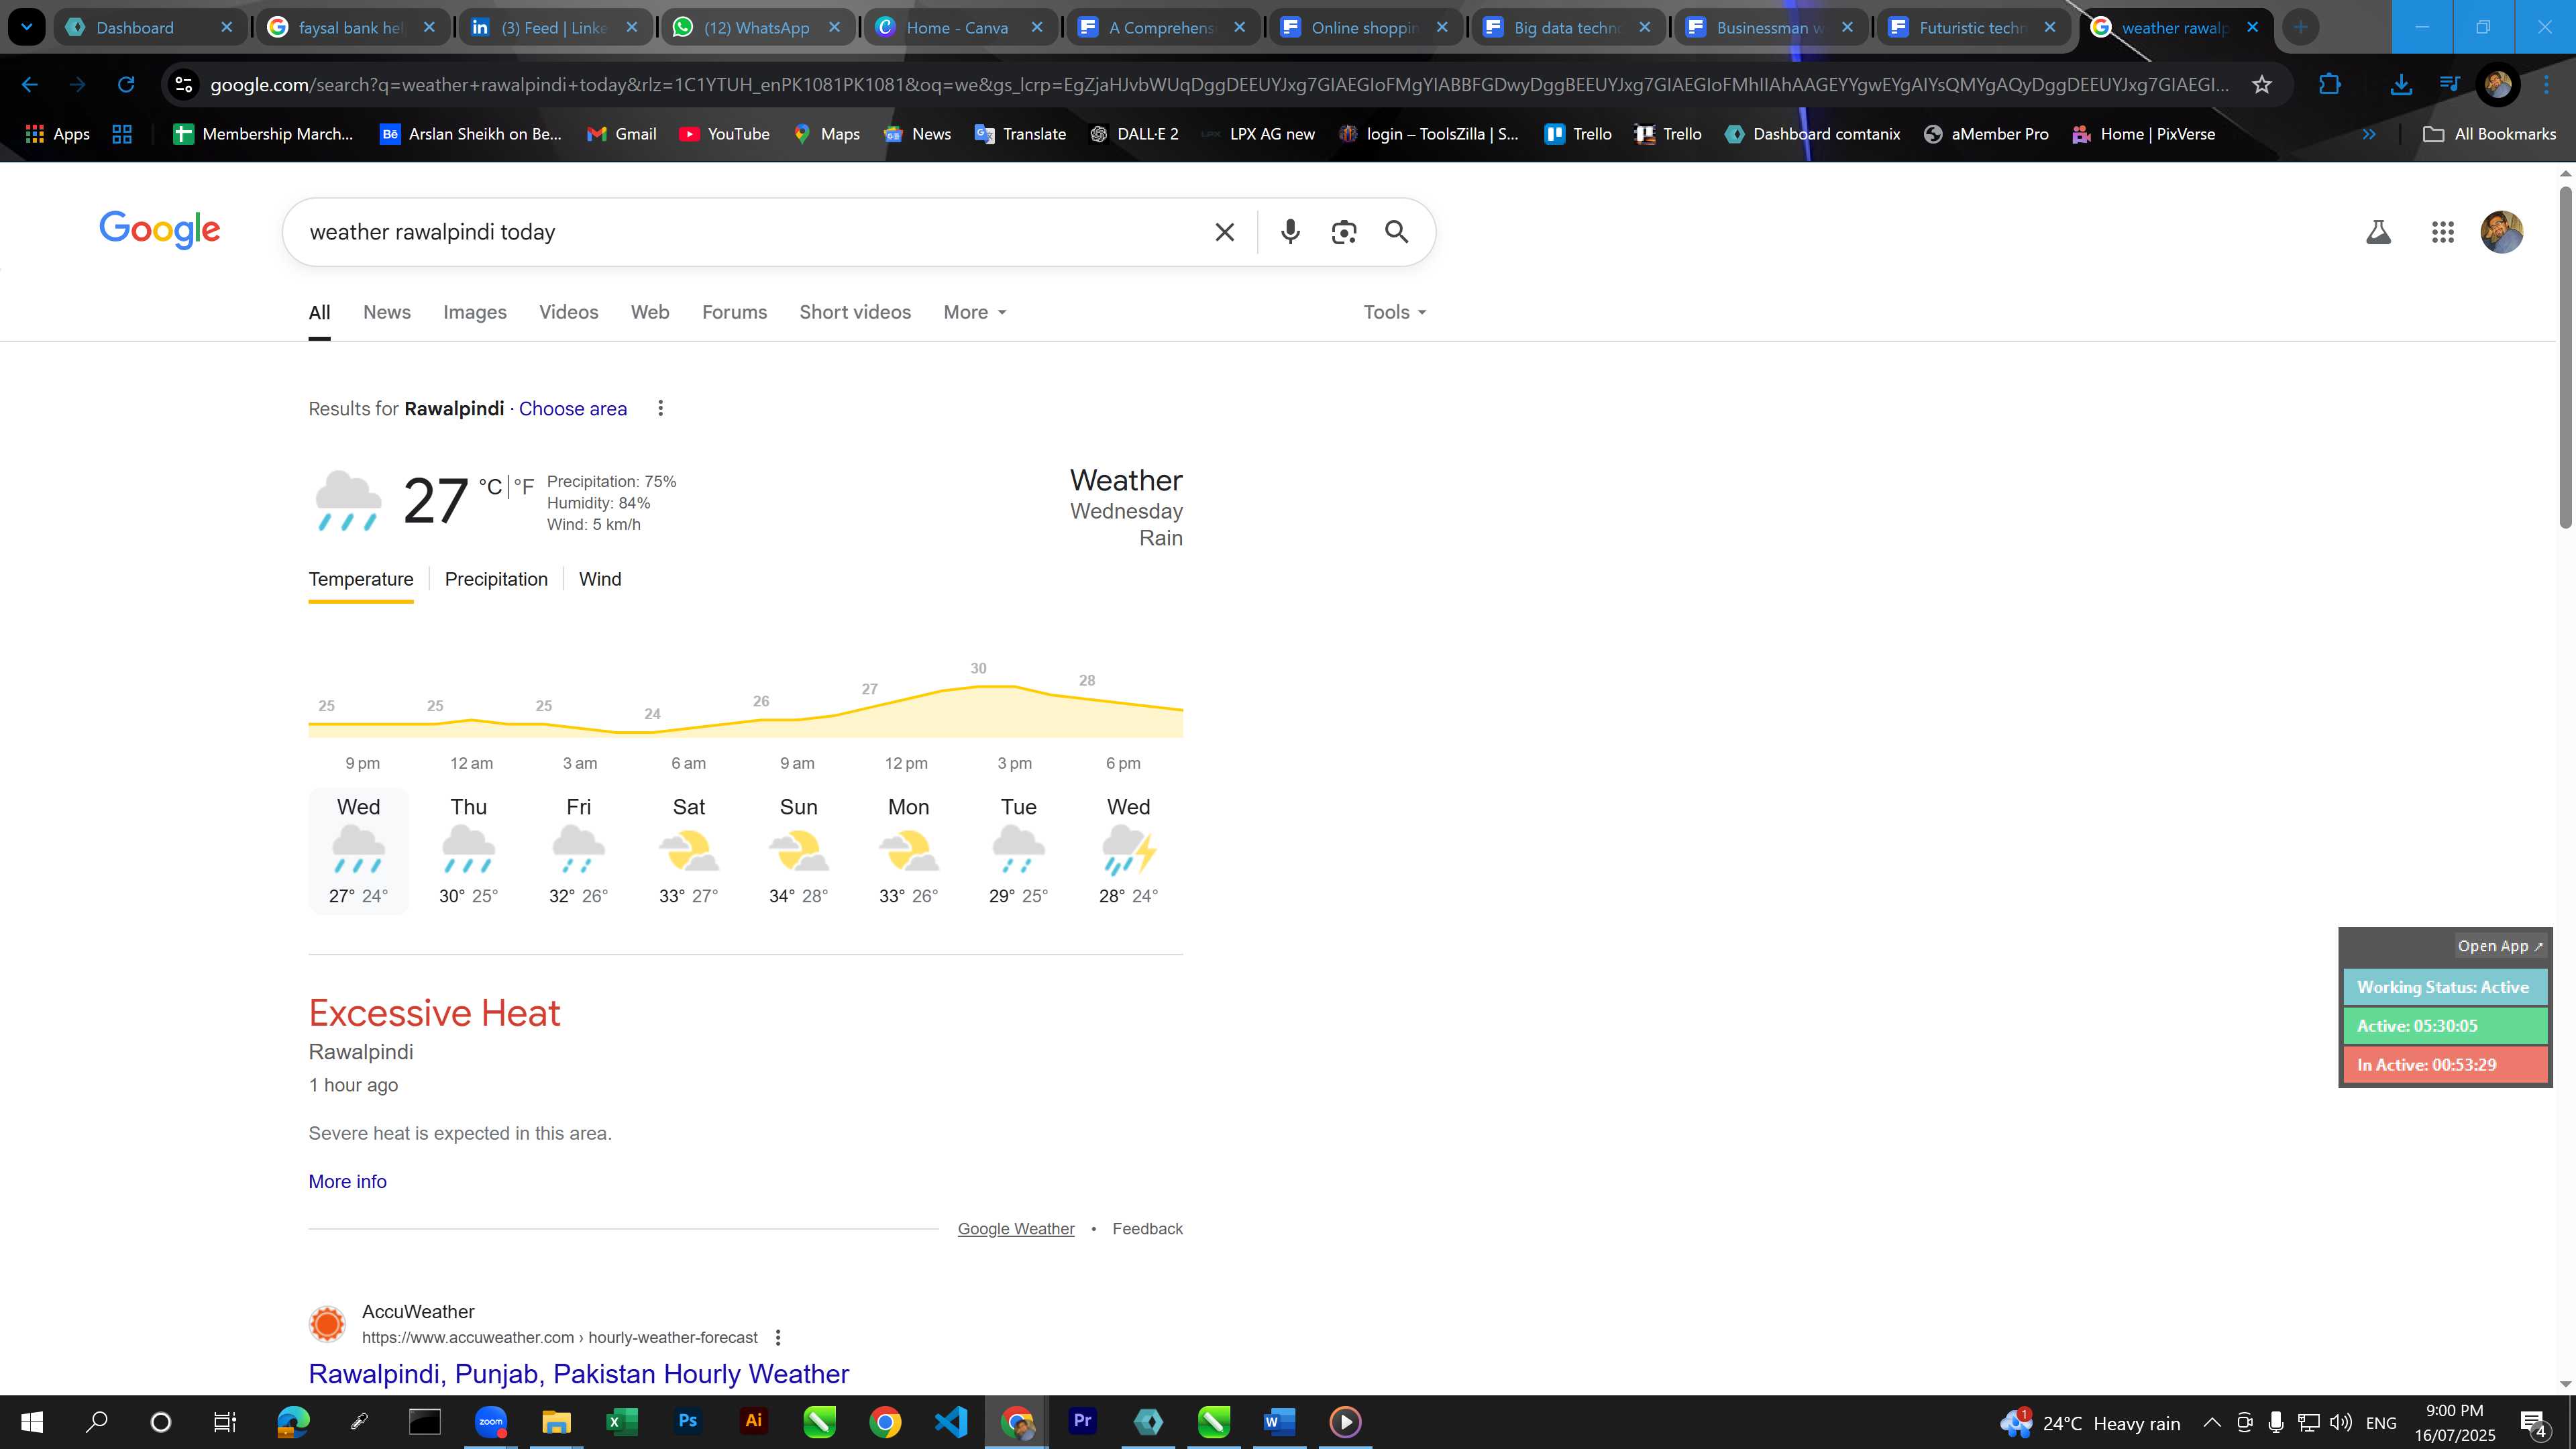Screen dimensions: 2576x1449
Task: Send Feedback on the weather card
Action: (x=1147, y=1229)
